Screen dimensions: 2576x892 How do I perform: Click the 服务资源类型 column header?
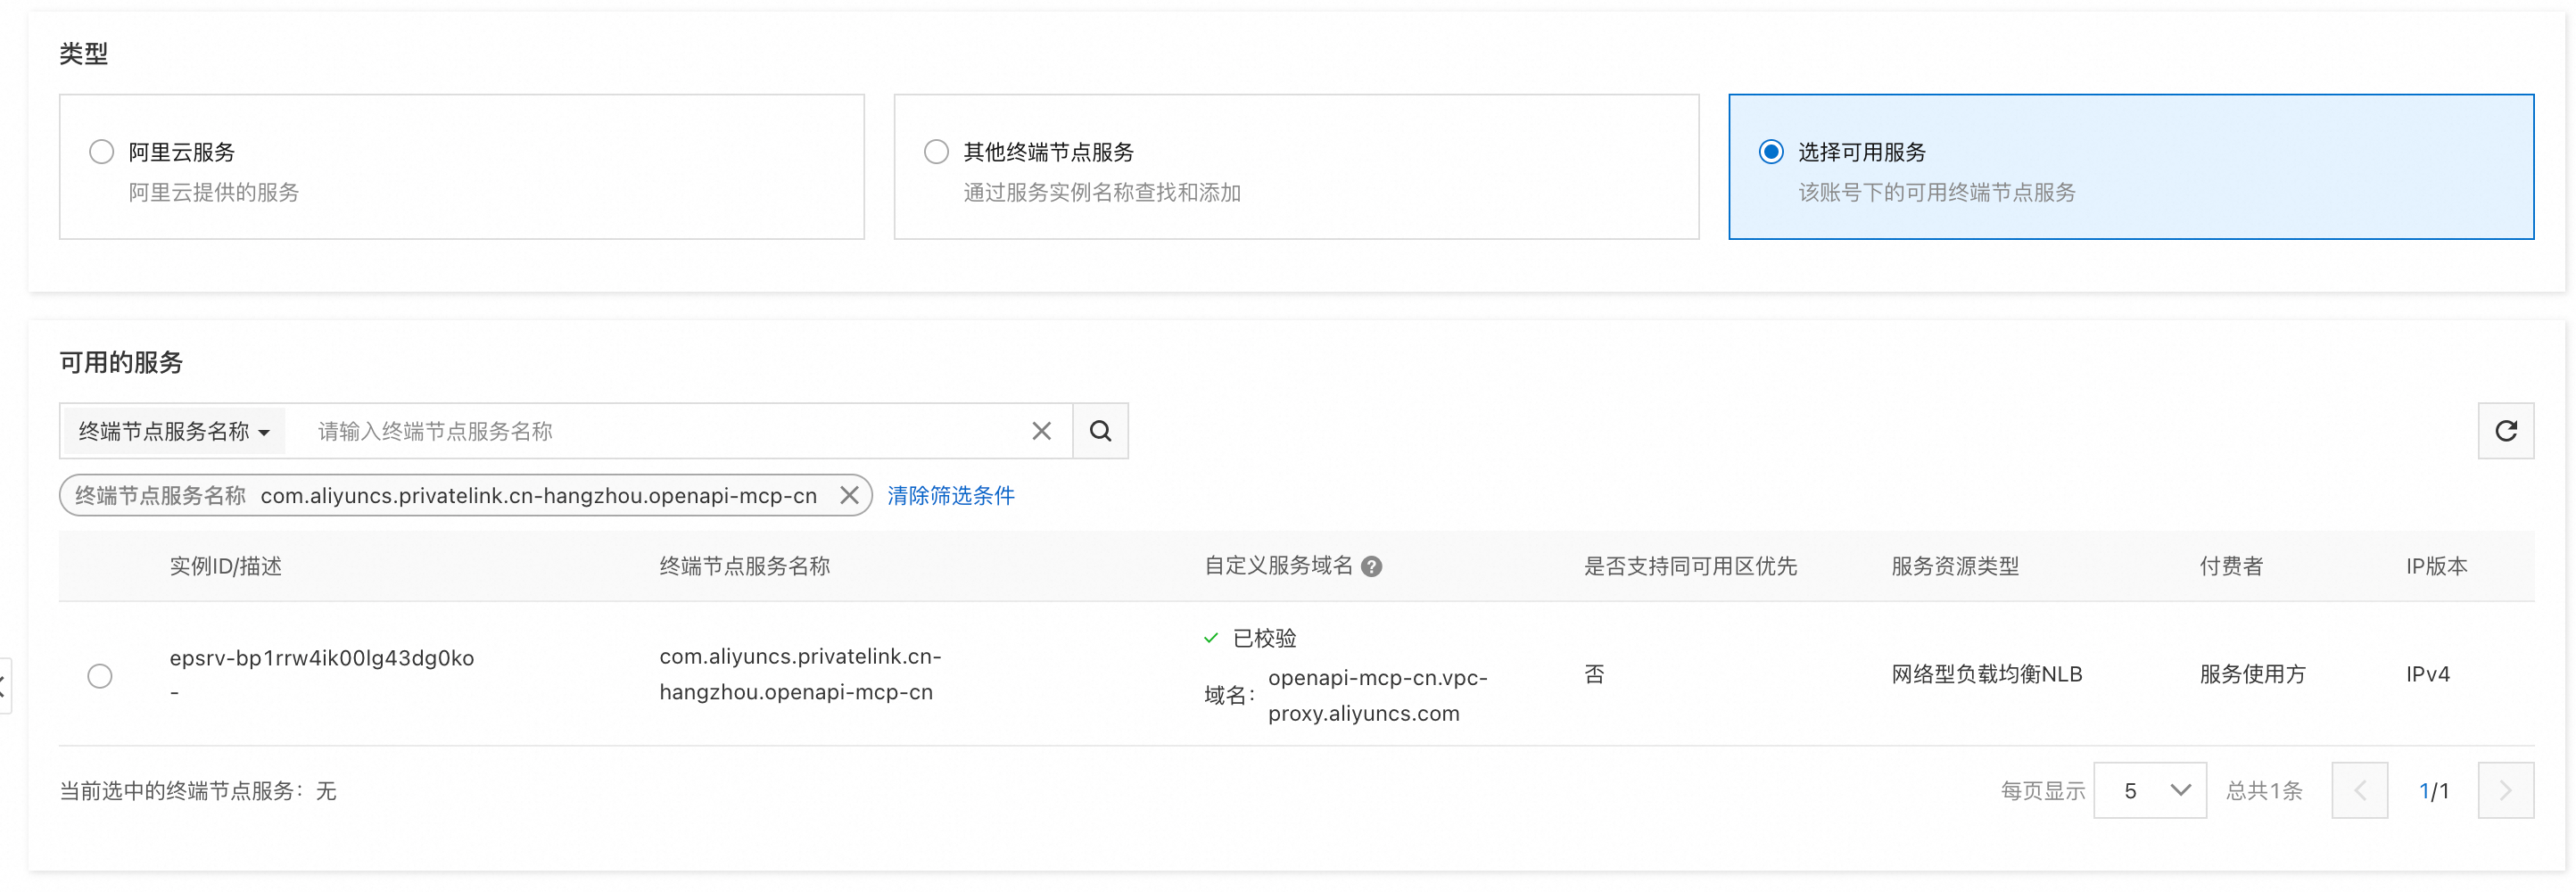point(1954,566)
